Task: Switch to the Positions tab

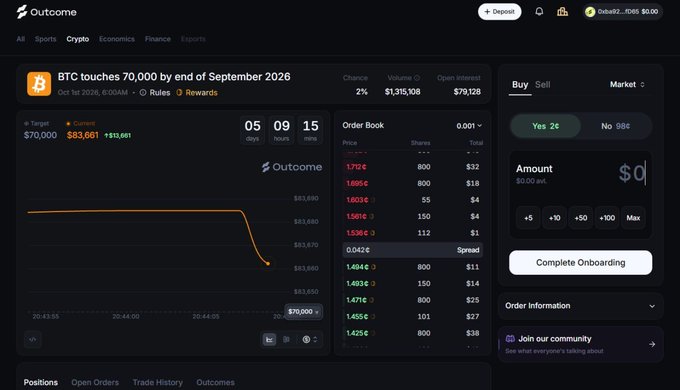Action: [x=41, y=383]
